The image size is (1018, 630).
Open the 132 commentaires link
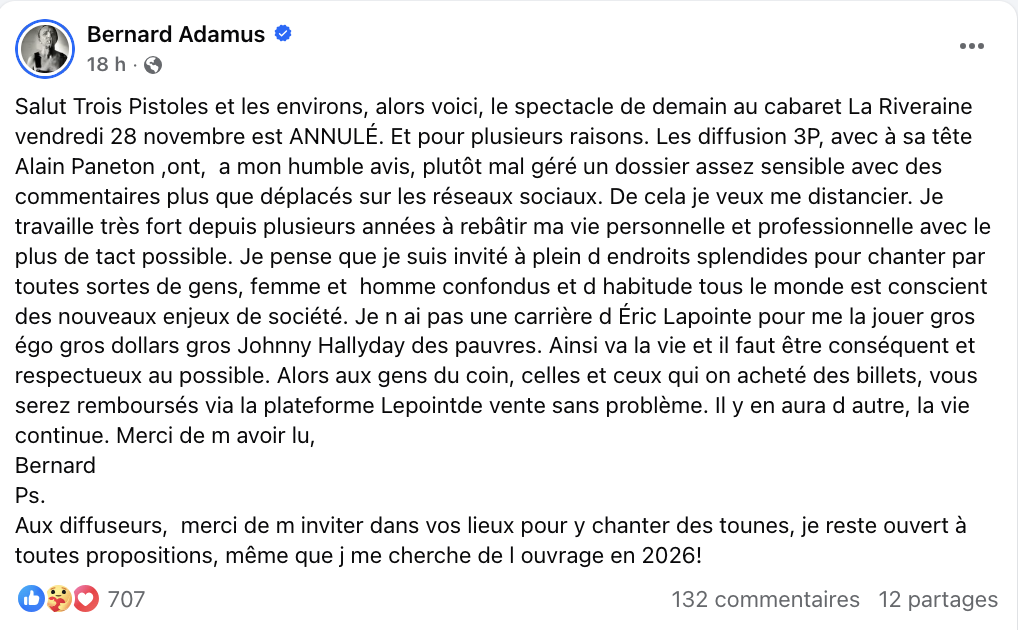pyautogui.click(x=765, y=599)
